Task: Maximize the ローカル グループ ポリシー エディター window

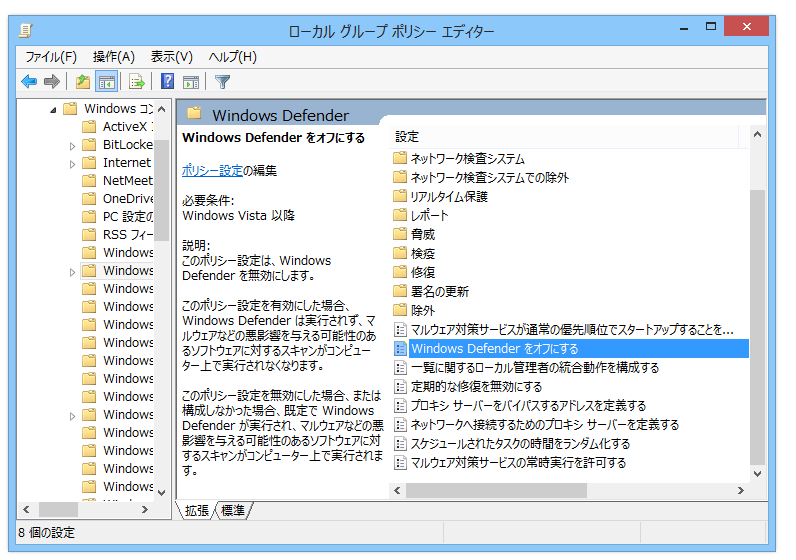Action: 711,26
